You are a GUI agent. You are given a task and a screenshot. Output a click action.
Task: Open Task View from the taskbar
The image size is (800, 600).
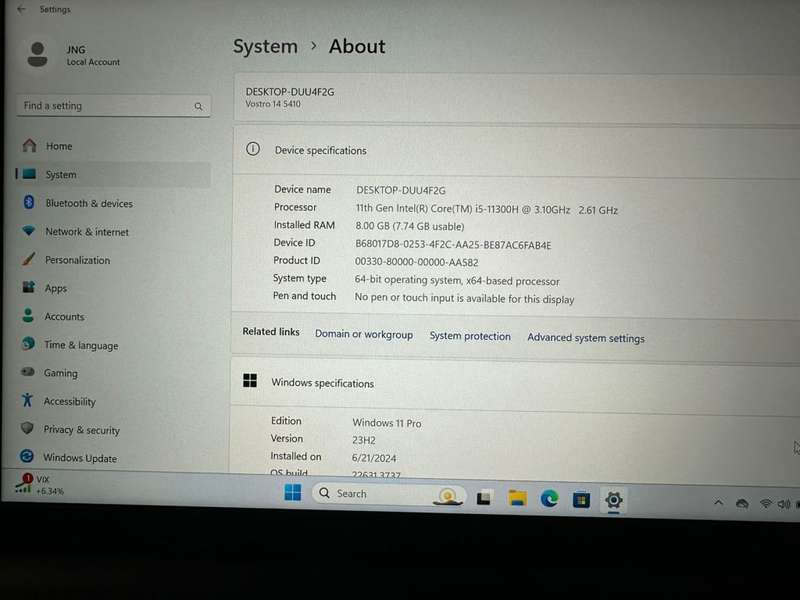[x=484, y=497]
